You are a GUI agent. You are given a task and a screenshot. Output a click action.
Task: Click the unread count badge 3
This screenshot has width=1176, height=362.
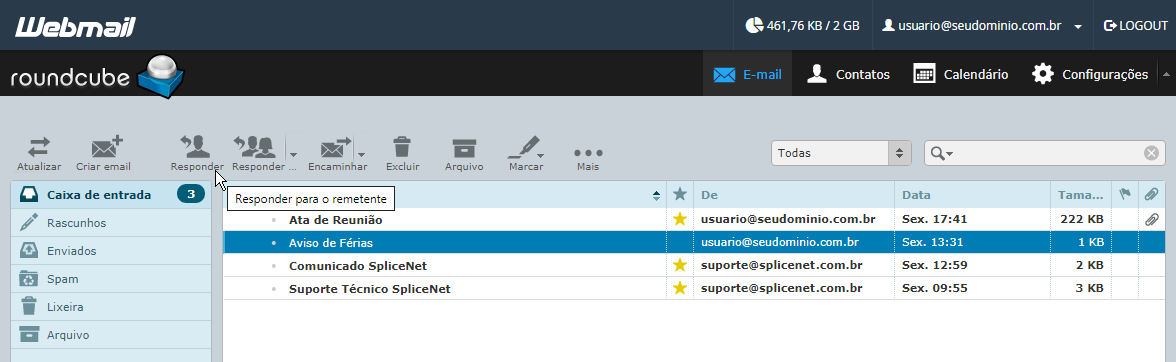(x=190, y=195)
